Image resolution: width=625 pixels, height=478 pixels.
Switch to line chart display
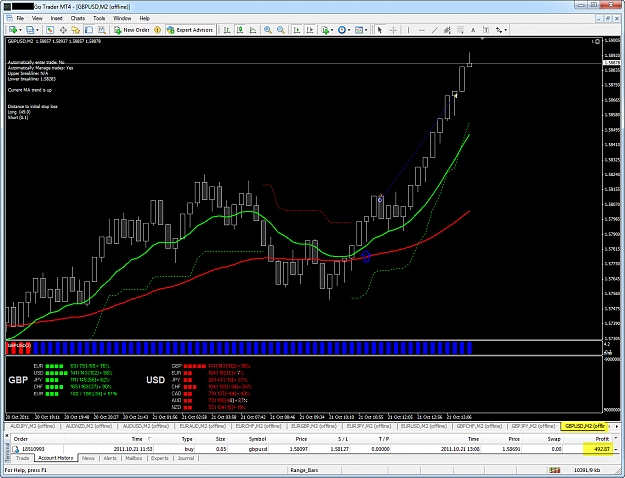[253, 30]
